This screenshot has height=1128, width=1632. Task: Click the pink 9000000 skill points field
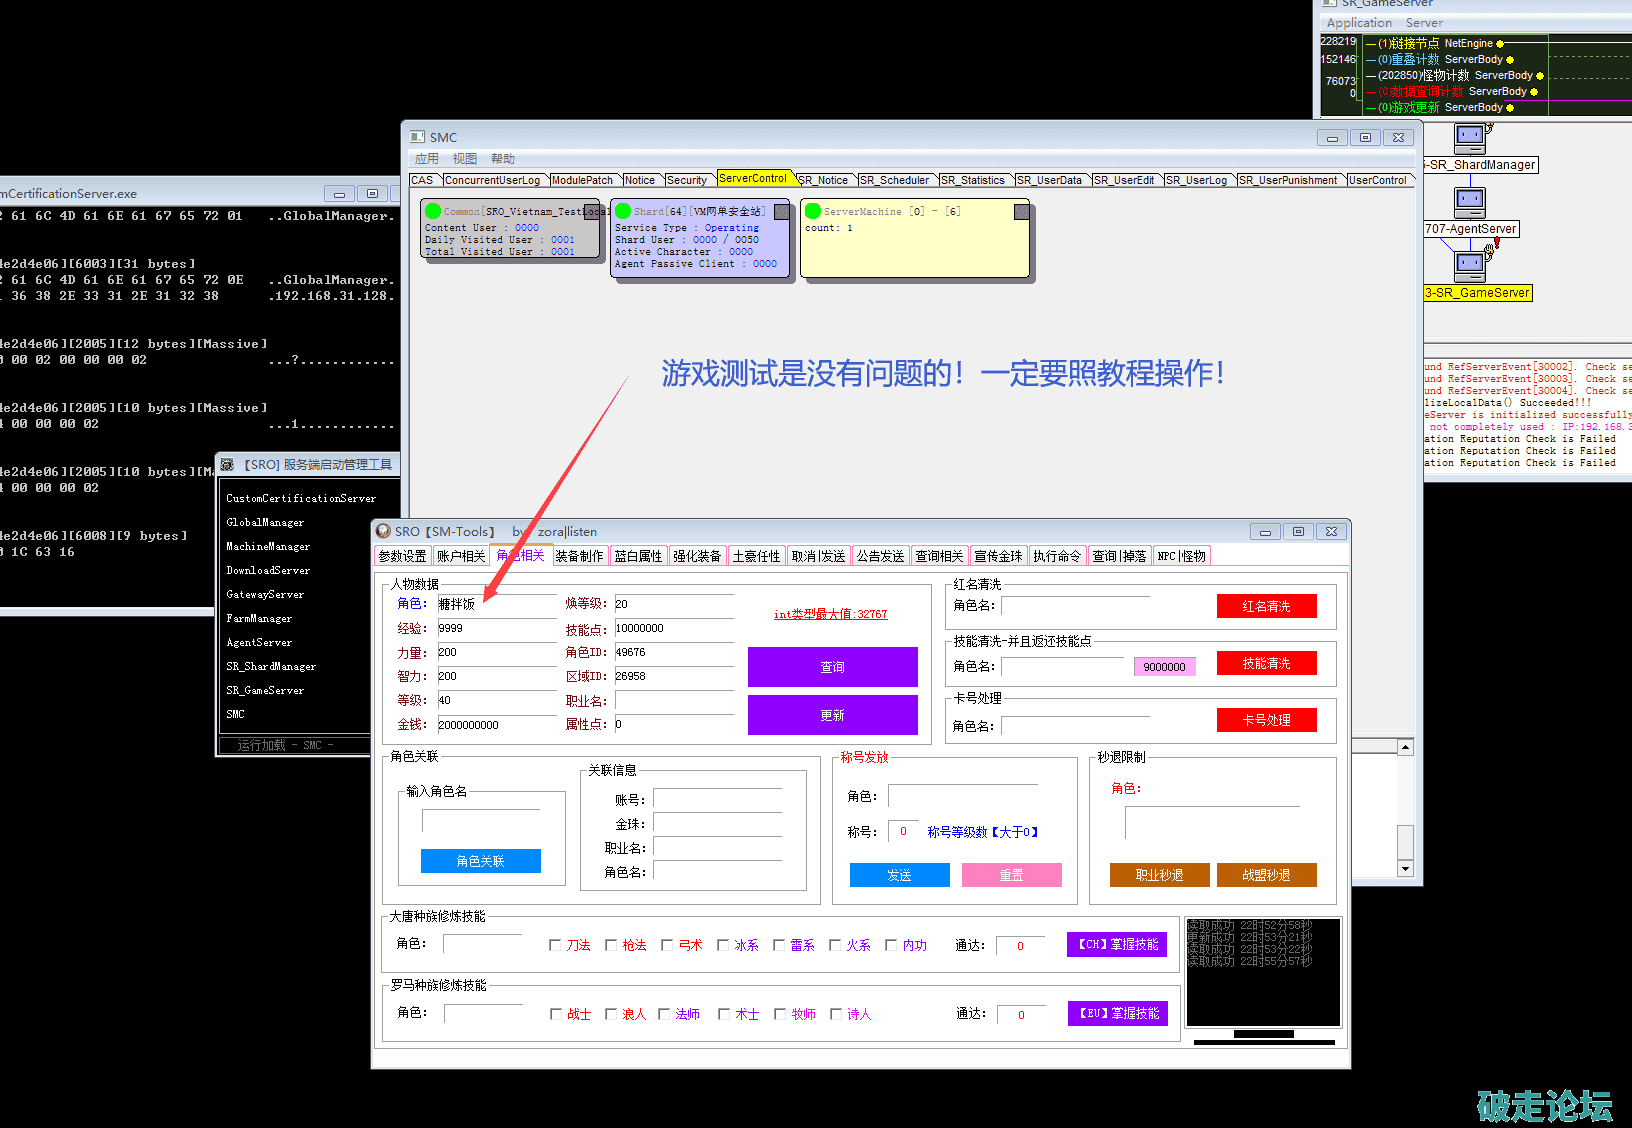click(1164, 667)
